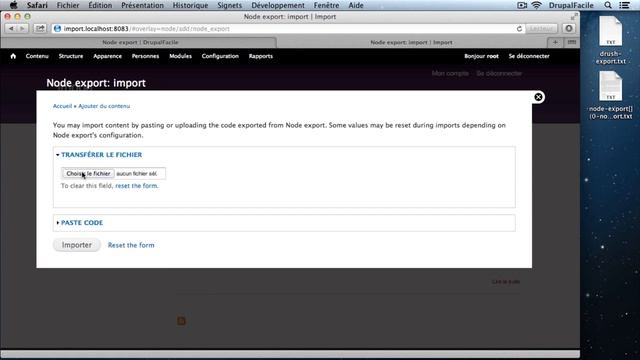Open the Présentation menu
640x360 pixels.
click(x=142, y=5)
